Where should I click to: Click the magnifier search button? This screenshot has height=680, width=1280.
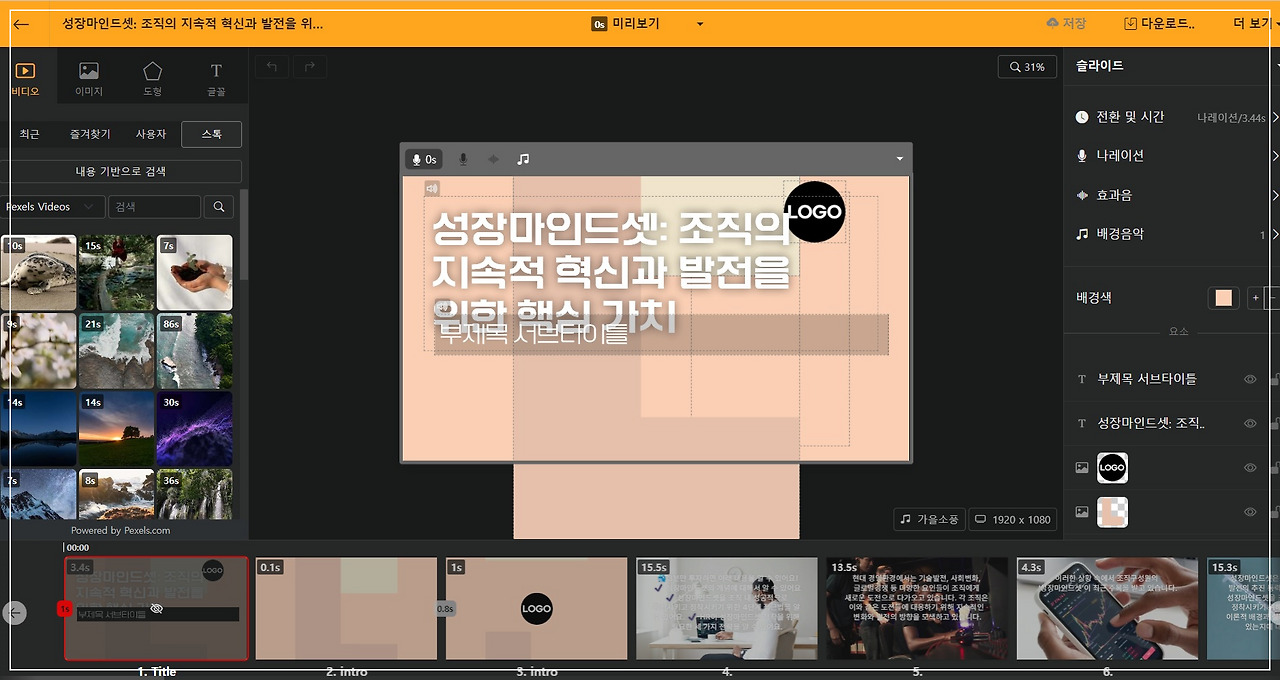[x=219, y=207]
